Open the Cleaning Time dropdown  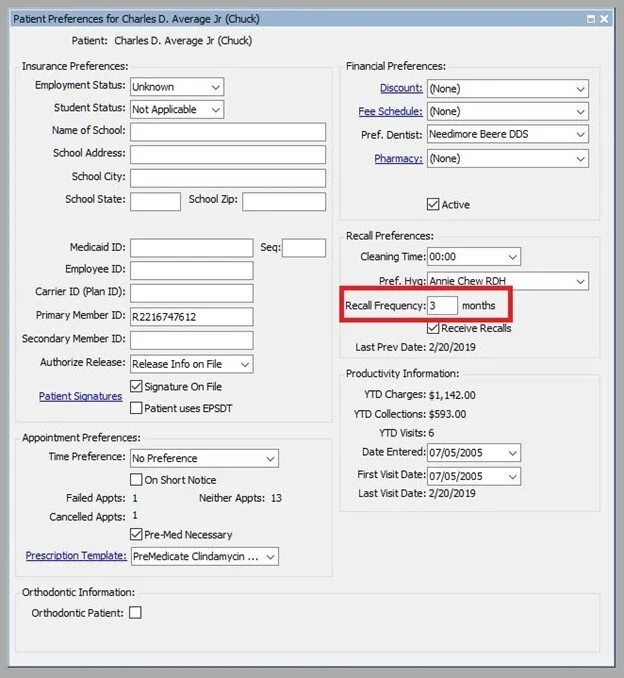click(x=474, y=257)
